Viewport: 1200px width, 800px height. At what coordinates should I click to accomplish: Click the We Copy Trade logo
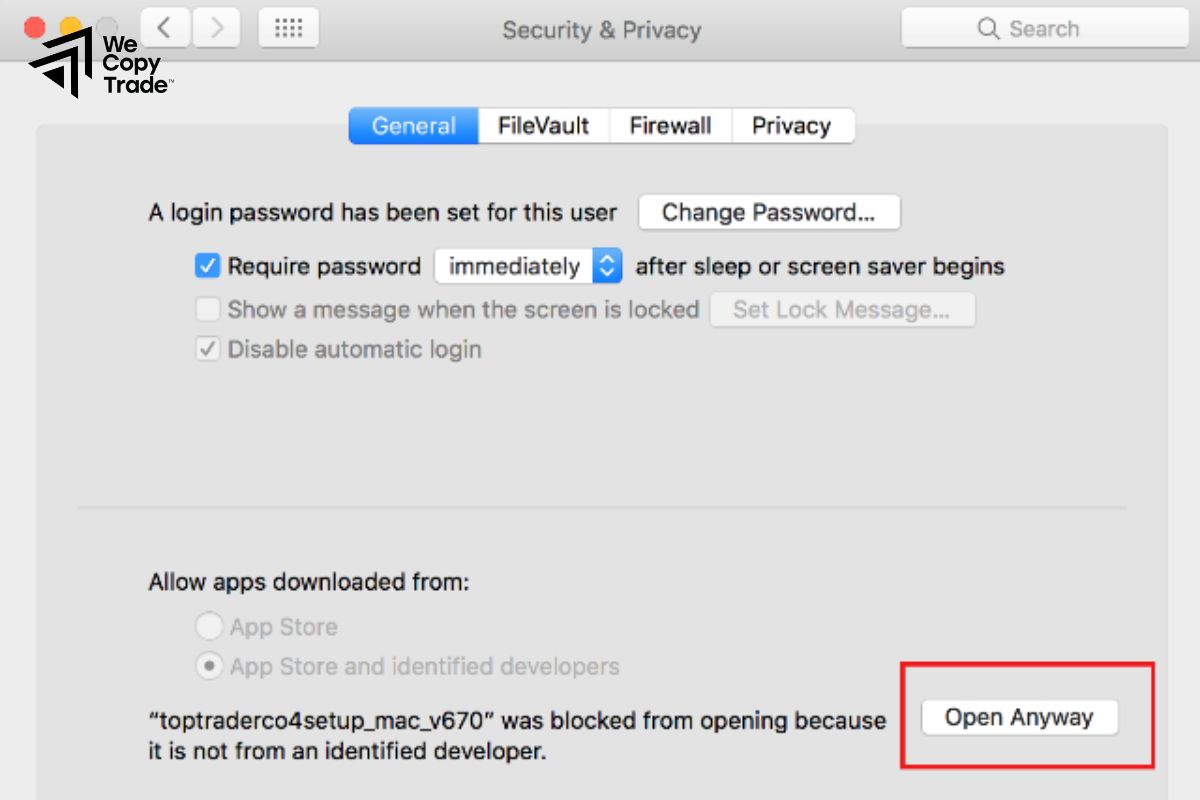[100, 64]
